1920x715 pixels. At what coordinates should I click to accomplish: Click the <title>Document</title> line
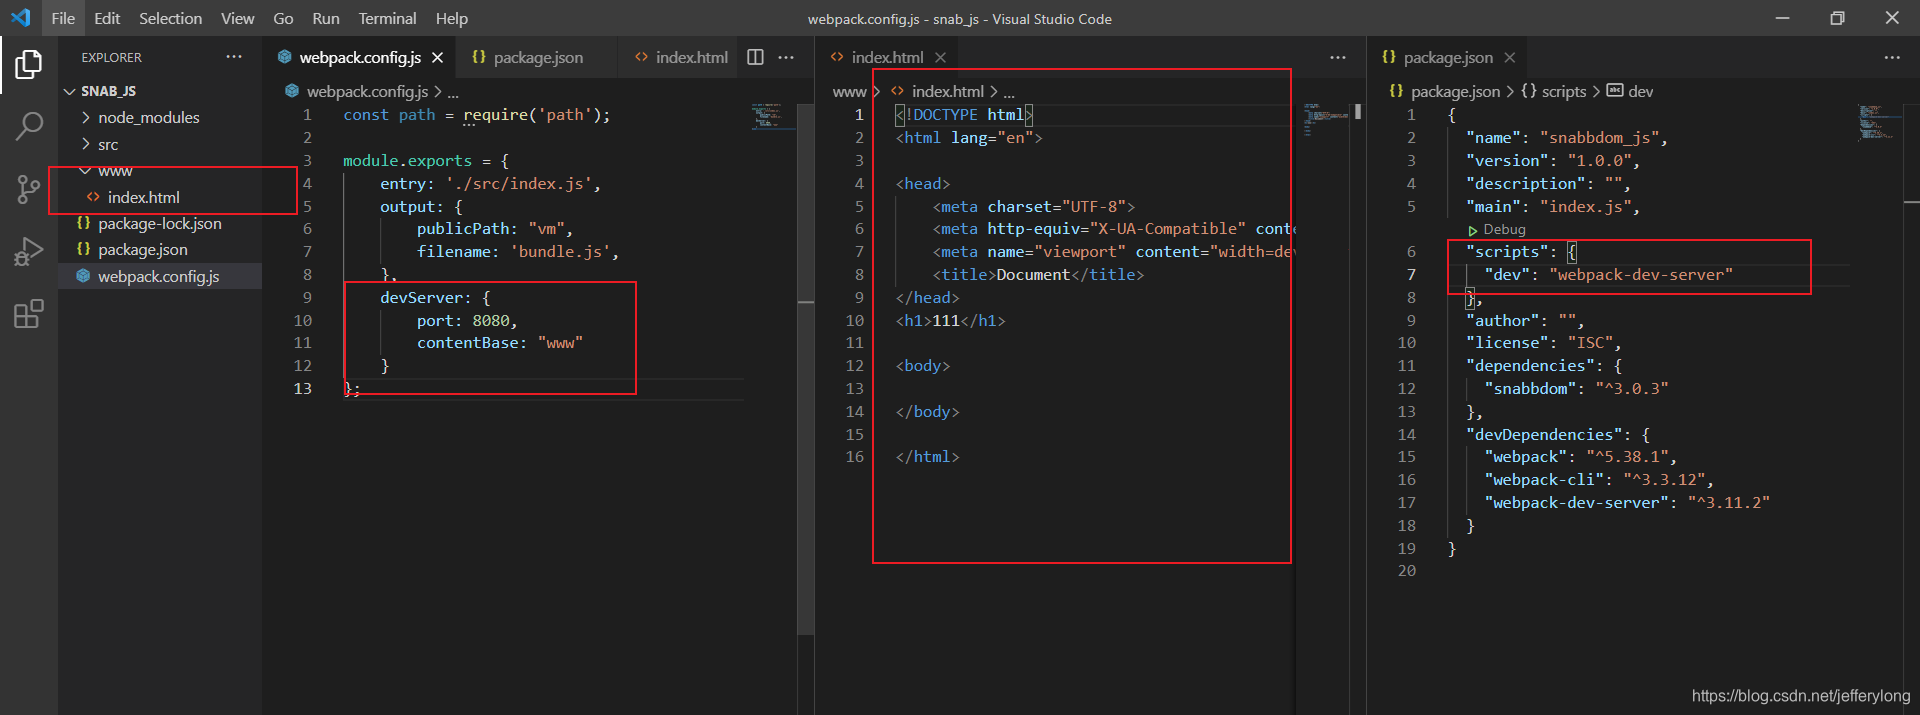1038,275
